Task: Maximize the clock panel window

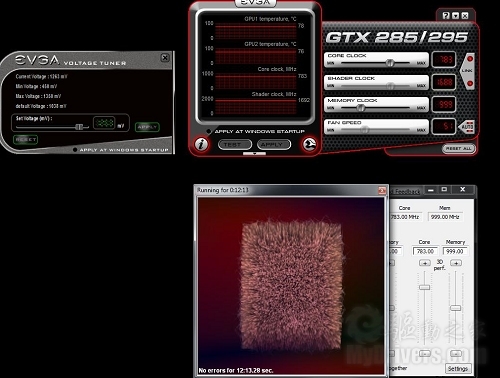Action: [444, 189]
